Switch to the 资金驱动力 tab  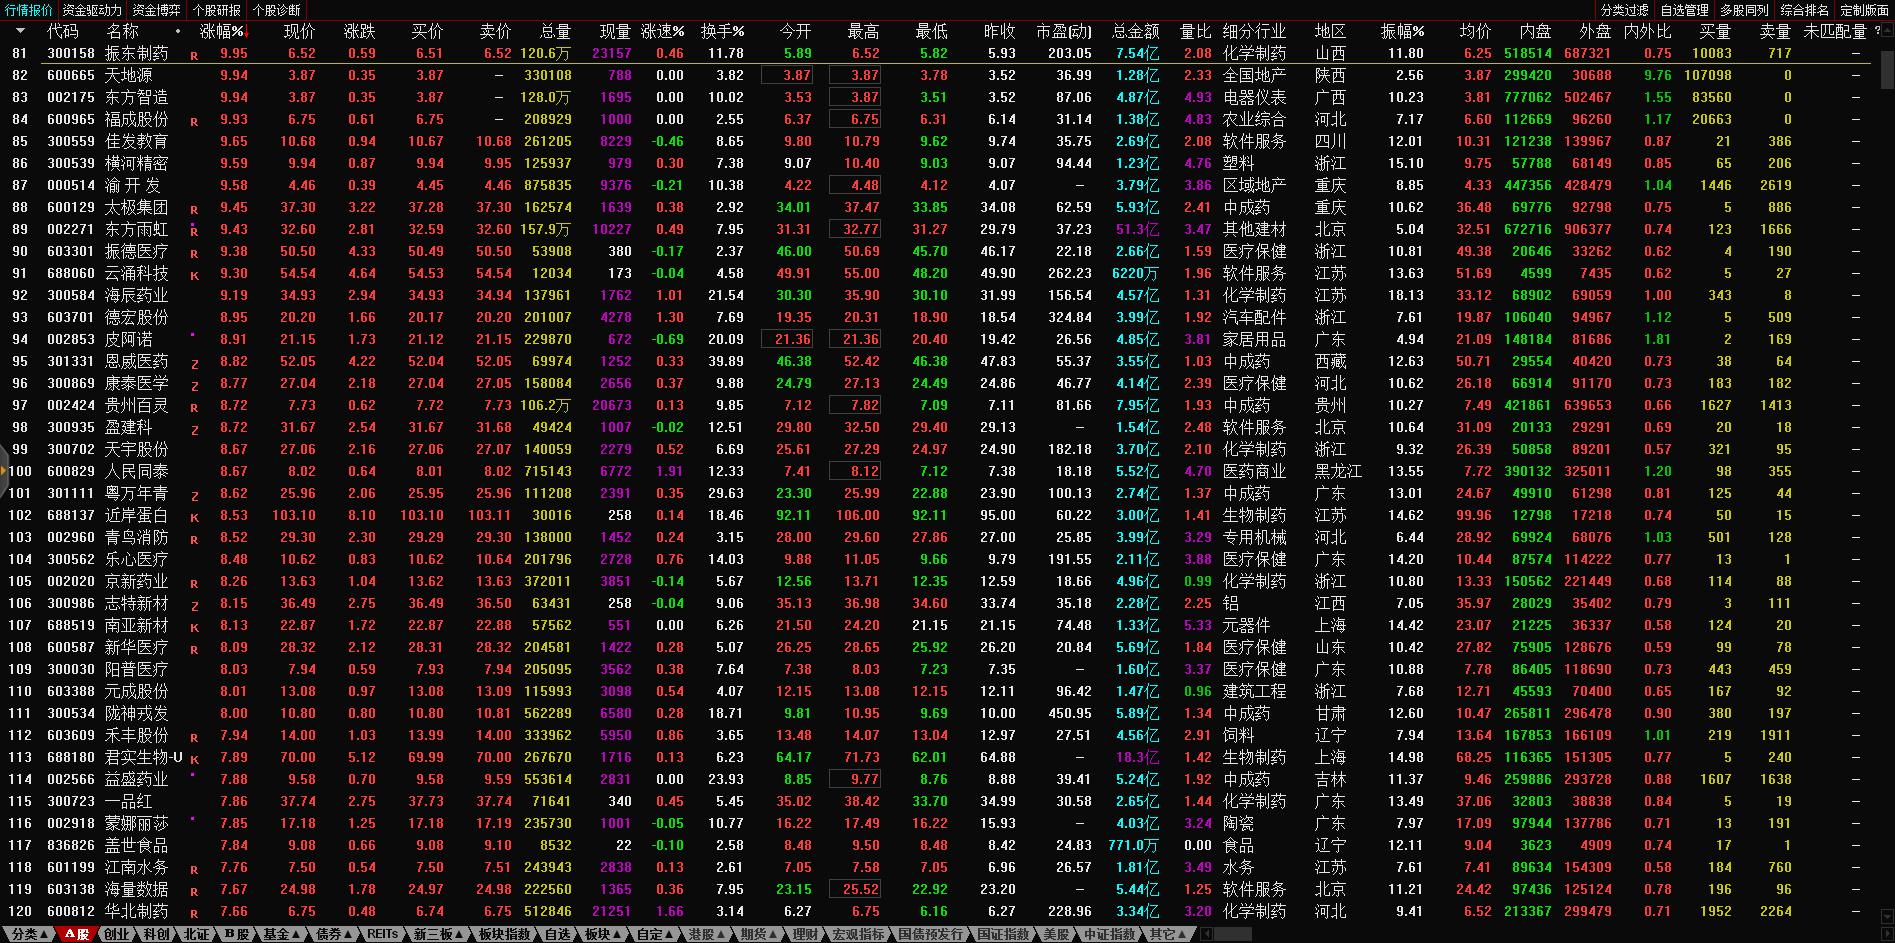[91, 10]
